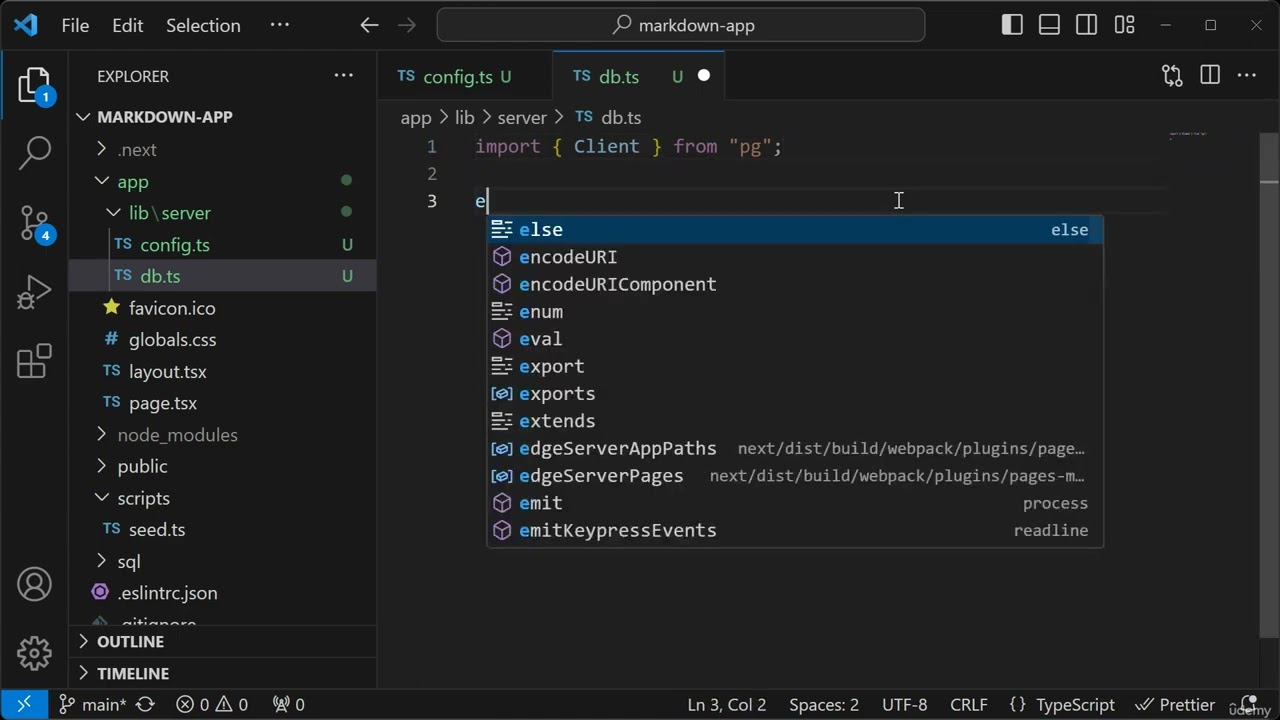The width and height of the screenshot is (1280, 720).
Task: Open the Selection menu
Action: pyautogui.click(x=203, y=26)
